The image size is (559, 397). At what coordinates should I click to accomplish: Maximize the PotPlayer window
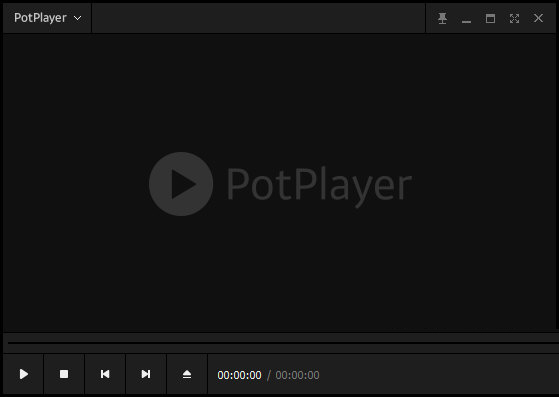click(490, 18)
